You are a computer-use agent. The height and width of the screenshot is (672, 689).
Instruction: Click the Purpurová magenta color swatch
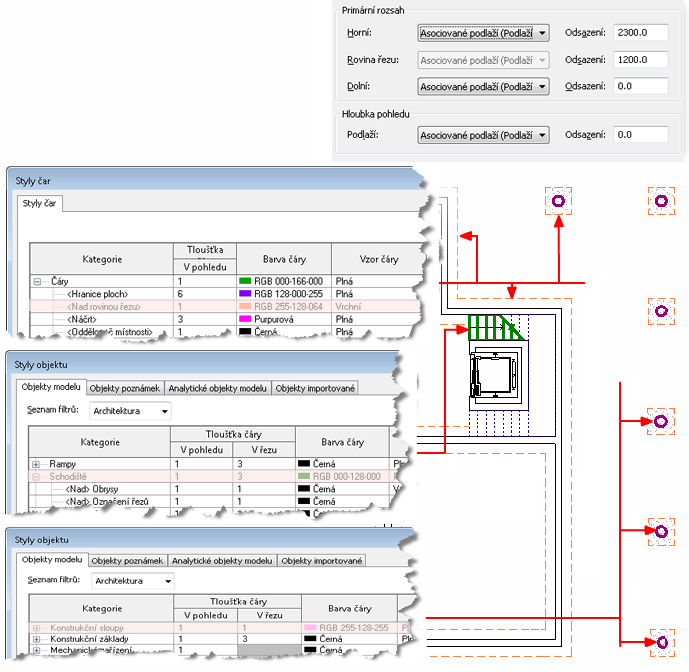click(245, 319)
